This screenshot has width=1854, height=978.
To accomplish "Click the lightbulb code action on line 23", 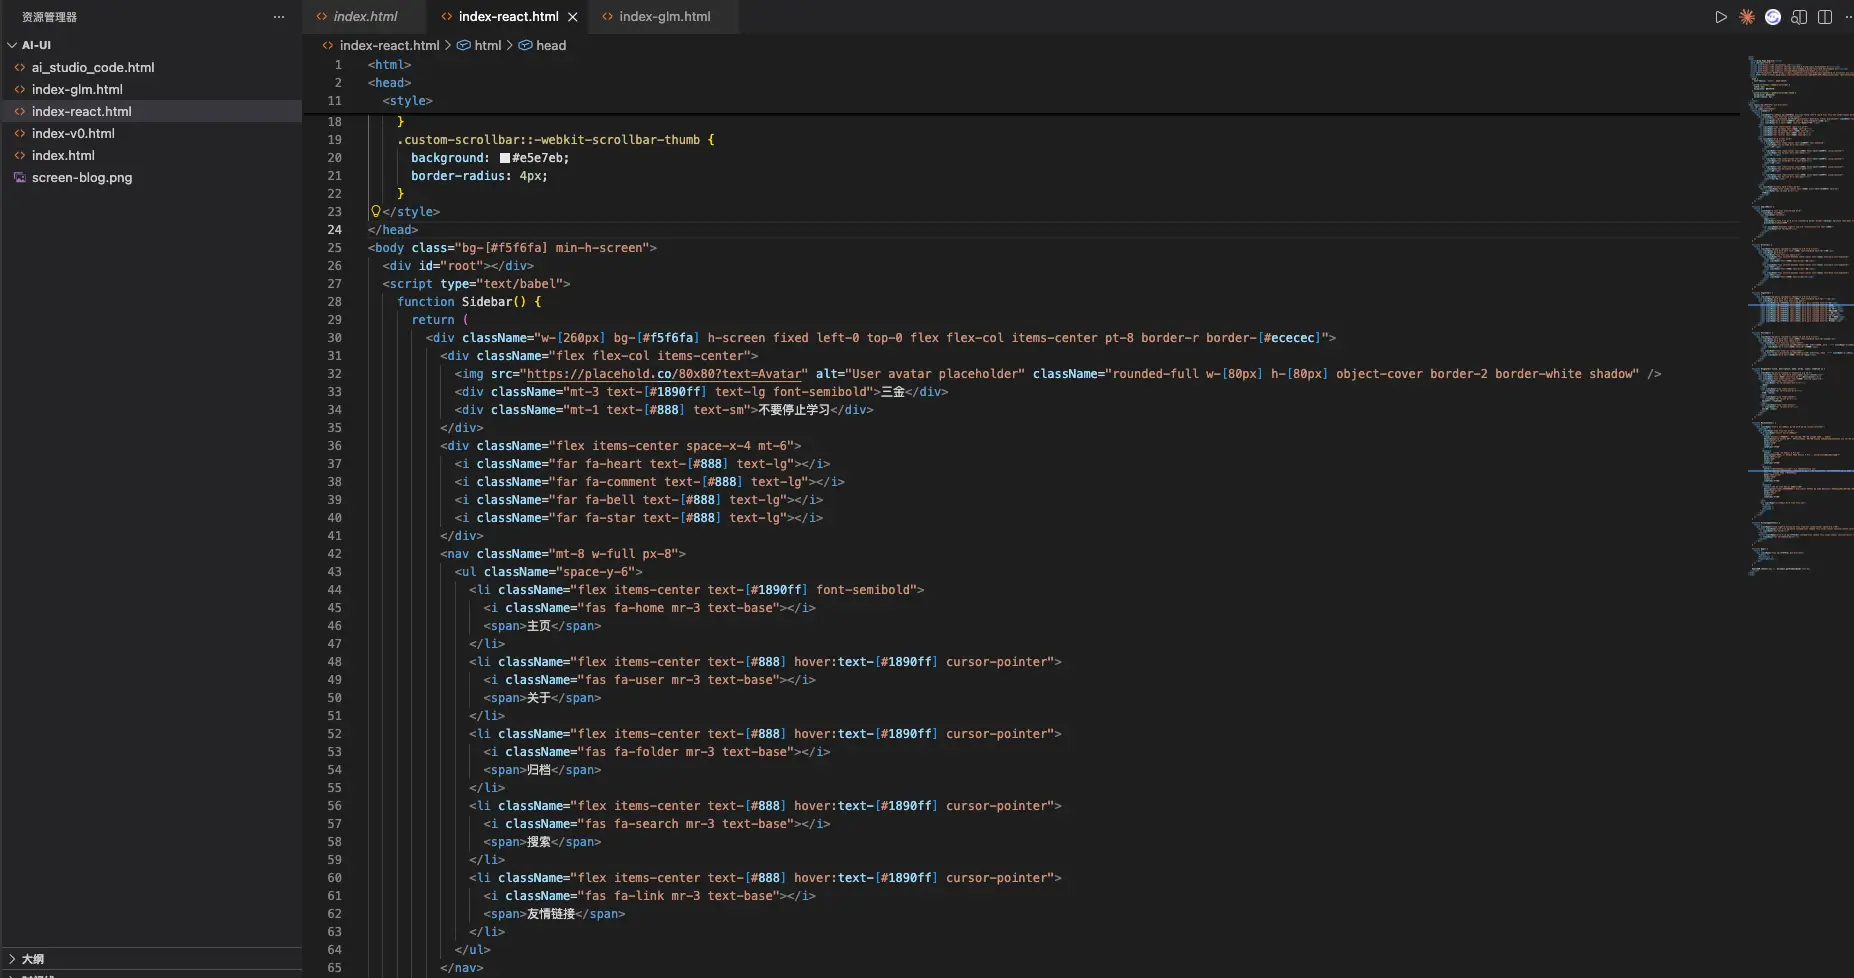I will click(376, 212).
